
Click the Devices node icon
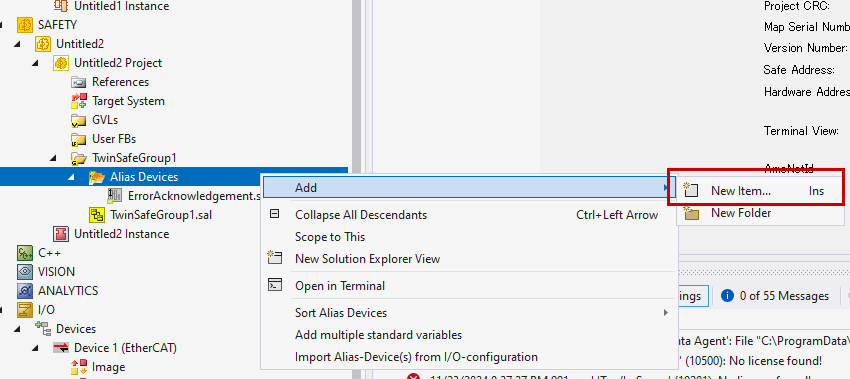[43, 329]
